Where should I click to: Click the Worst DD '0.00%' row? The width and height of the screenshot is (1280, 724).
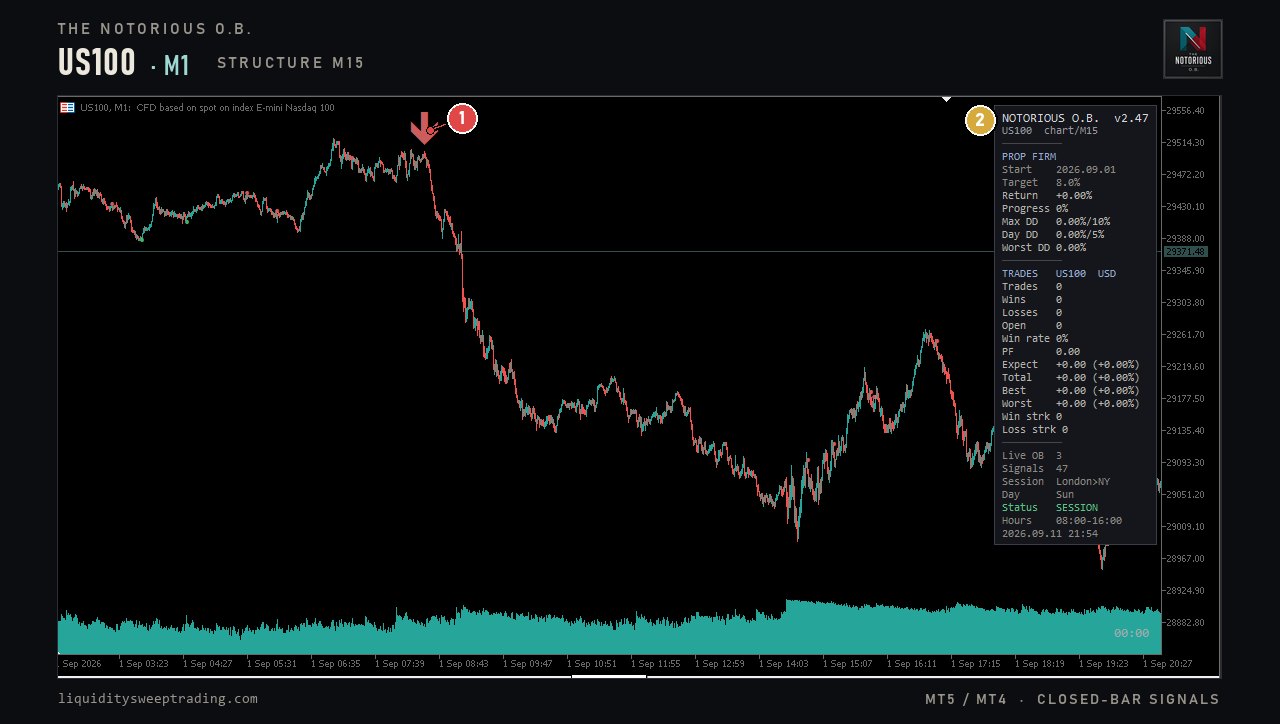coord(1044,248)
